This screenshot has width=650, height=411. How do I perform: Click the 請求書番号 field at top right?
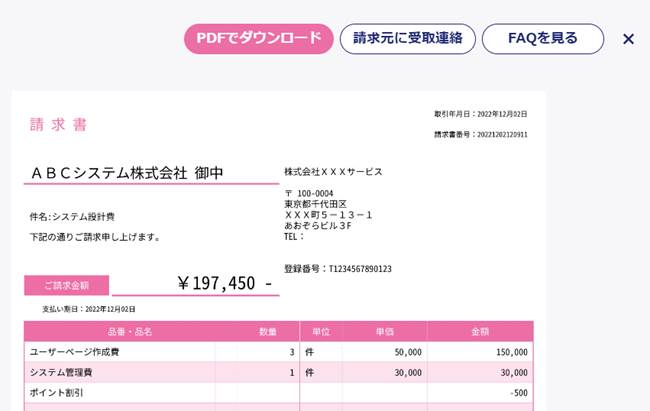[x=481, y=134]
